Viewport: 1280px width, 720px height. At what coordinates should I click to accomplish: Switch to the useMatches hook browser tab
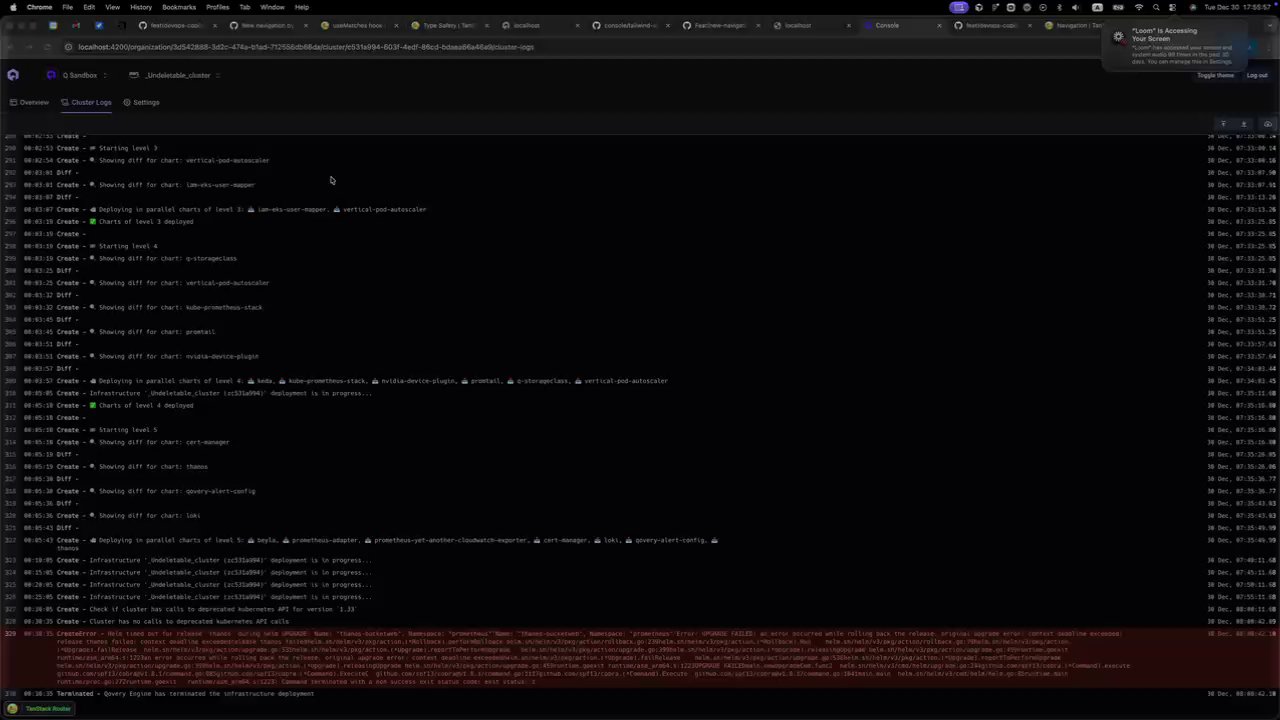(x=358, y=25)
